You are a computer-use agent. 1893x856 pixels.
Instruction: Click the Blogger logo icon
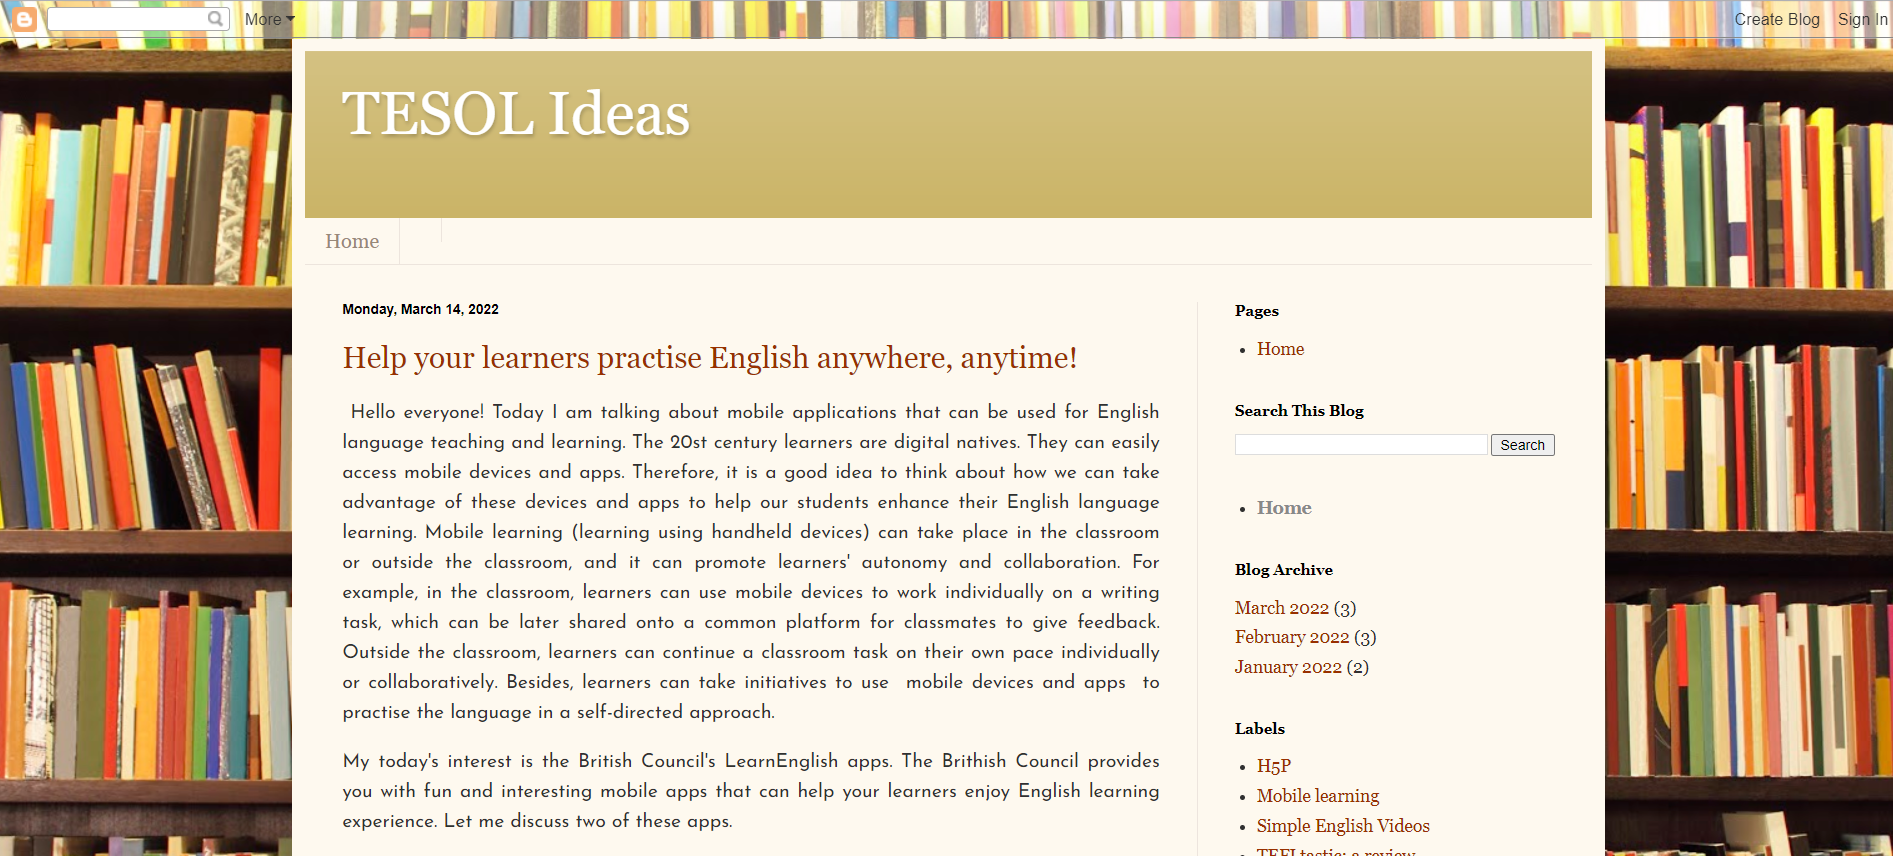click(x=23, y=19)
